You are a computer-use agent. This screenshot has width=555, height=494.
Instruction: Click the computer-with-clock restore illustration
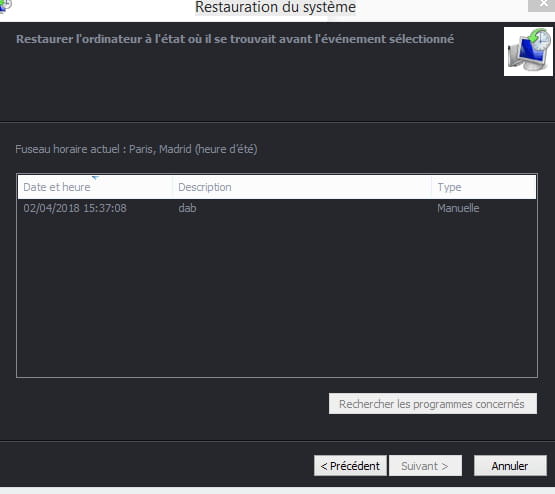[x=529, y=51]
